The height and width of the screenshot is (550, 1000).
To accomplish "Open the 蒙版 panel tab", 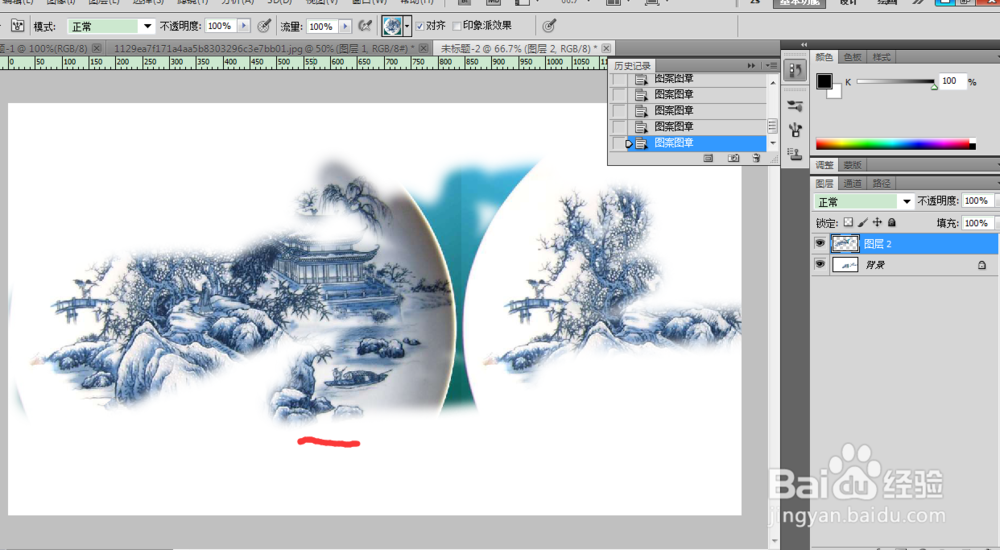I will point(852,165).
